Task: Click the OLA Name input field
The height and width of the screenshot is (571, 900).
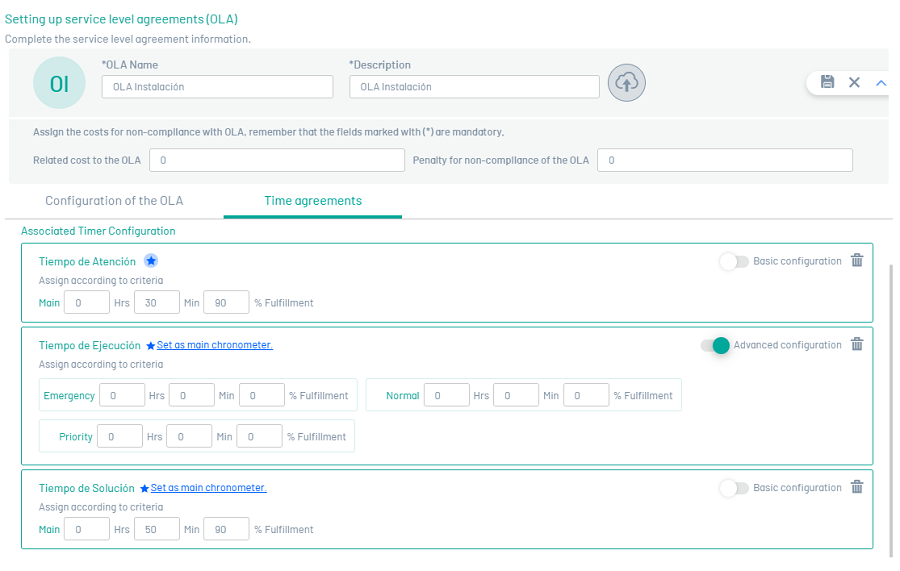Action: (217, 87)
